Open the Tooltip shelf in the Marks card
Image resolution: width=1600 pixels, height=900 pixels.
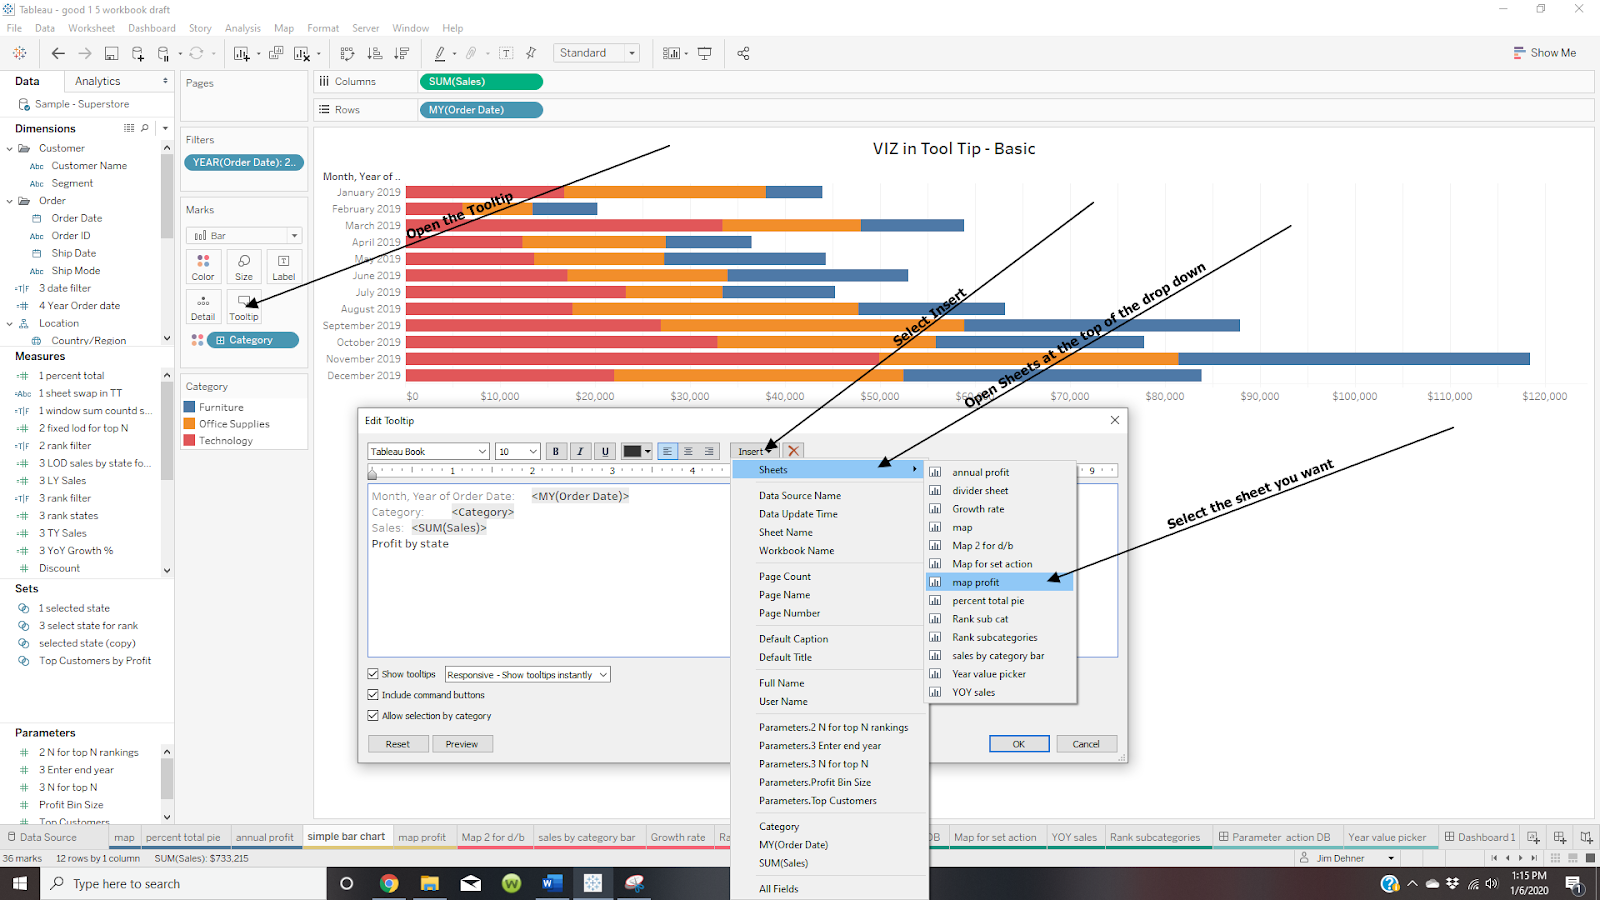click(x=243, y=305)
